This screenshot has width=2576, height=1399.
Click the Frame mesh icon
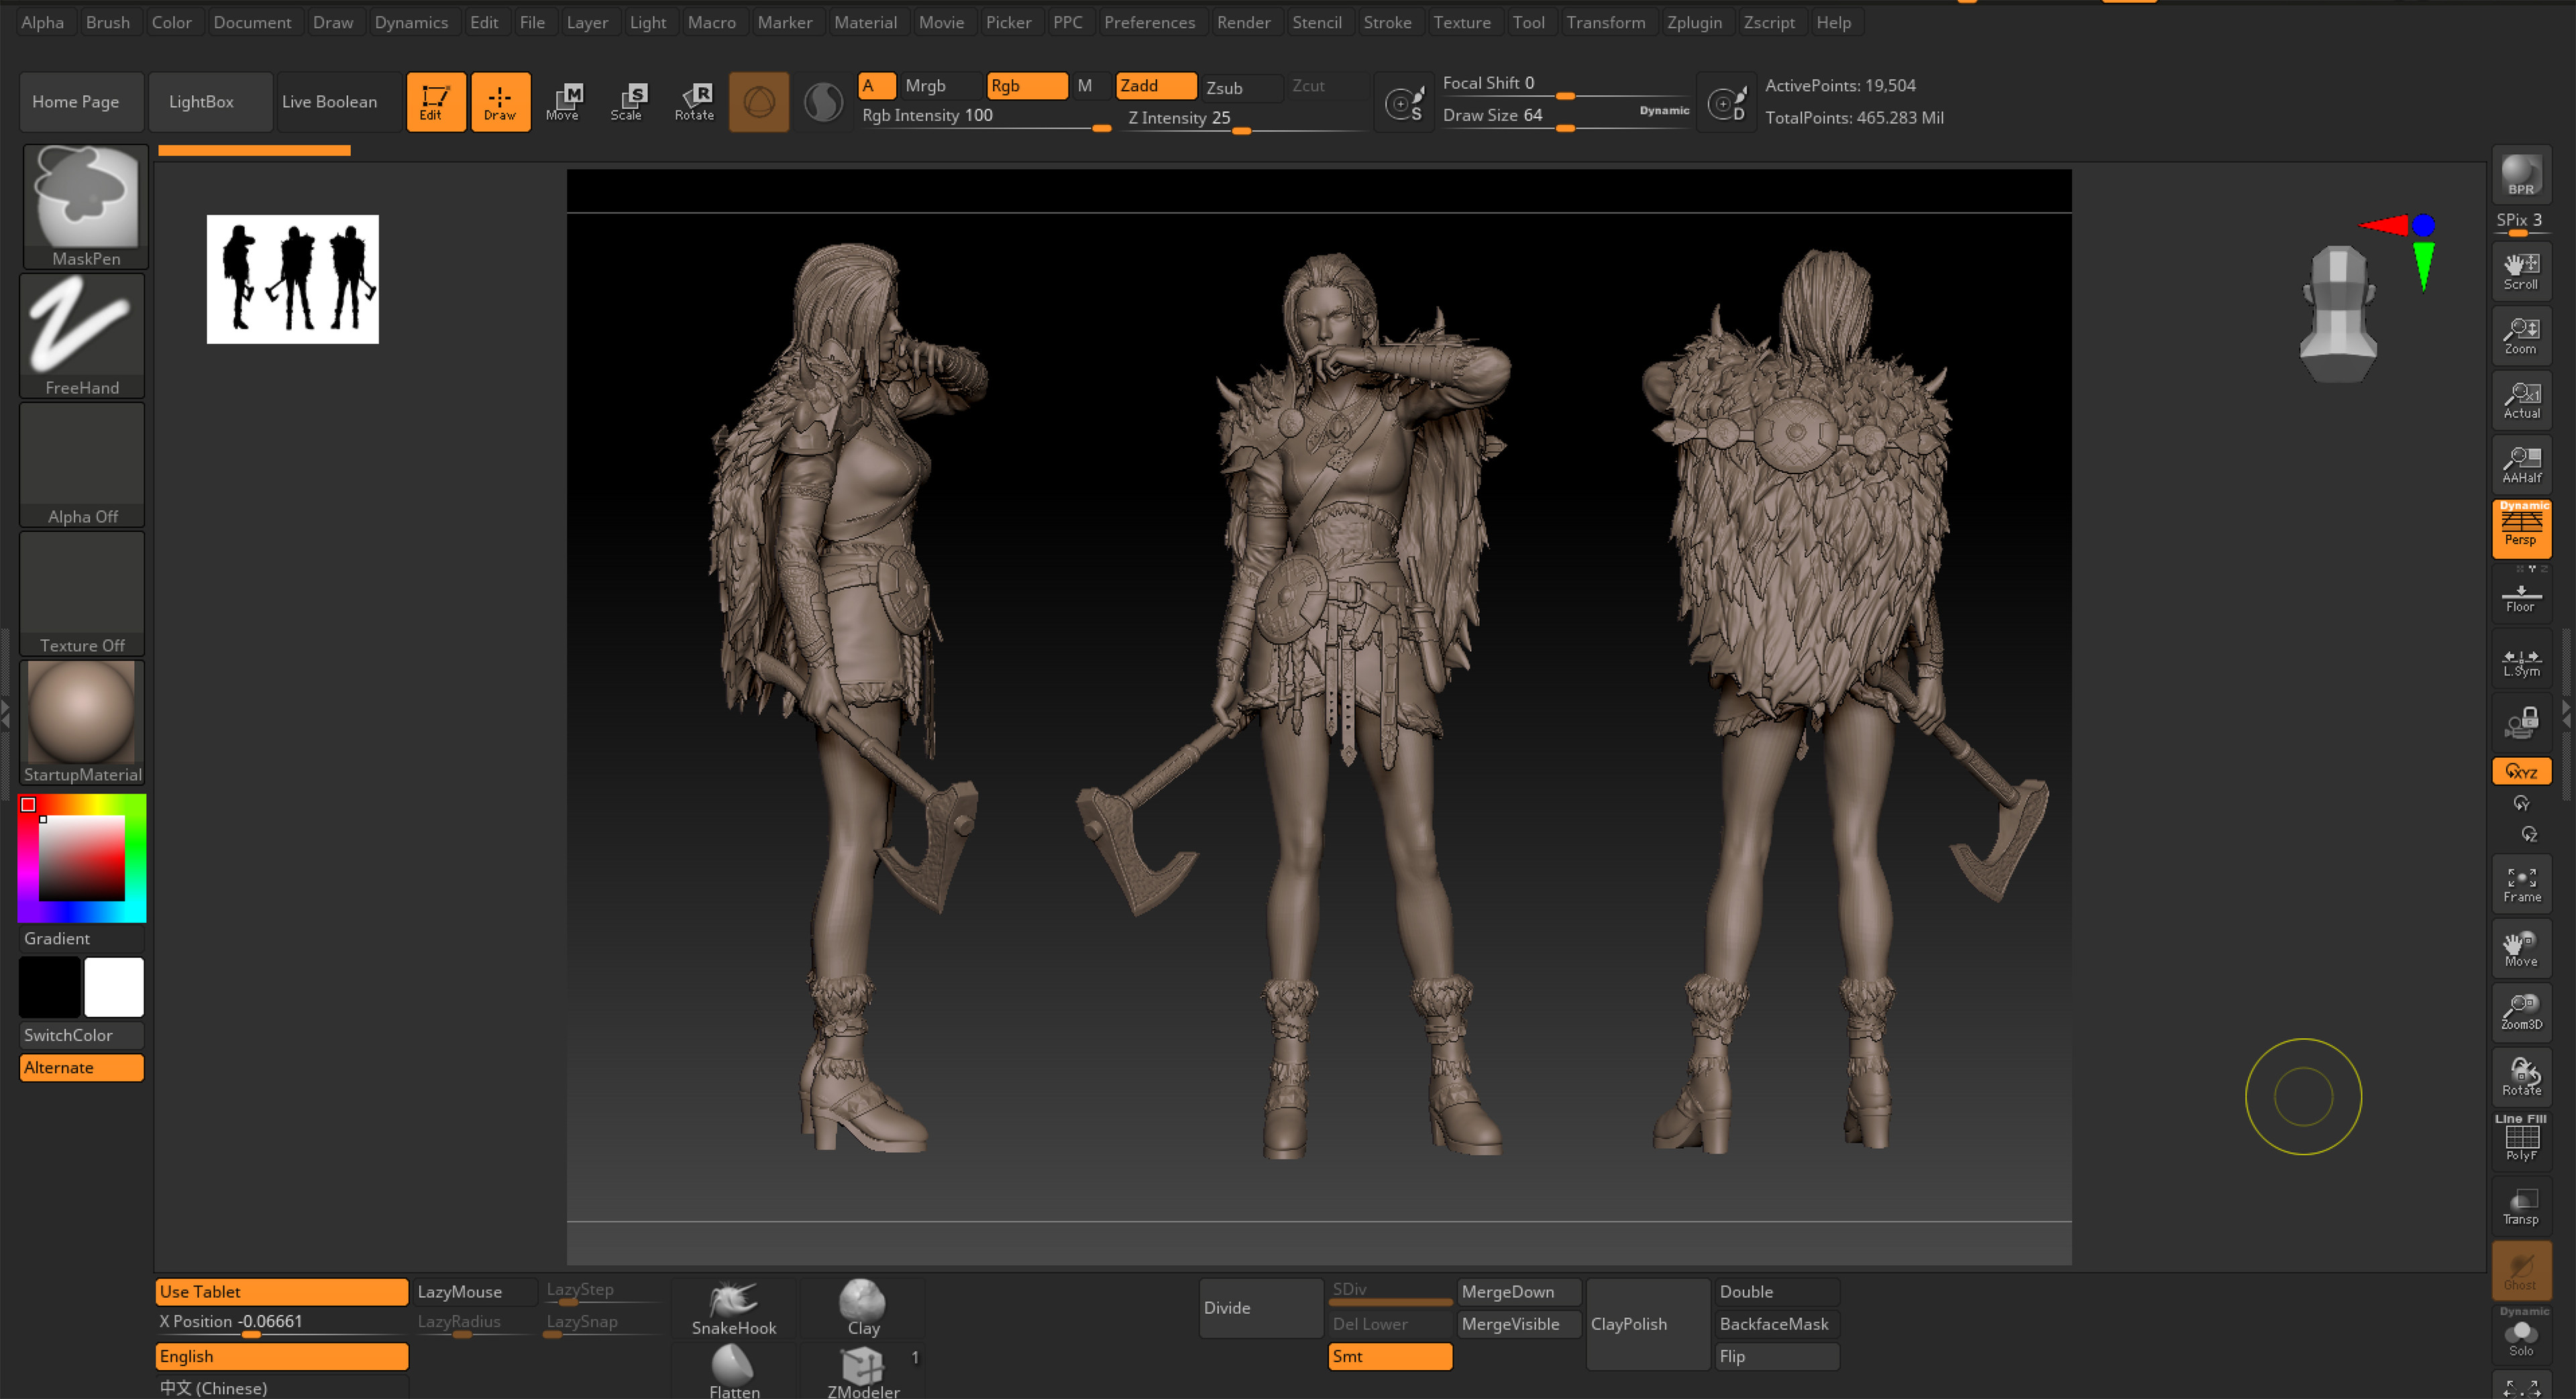click(x=2521, y=884)
